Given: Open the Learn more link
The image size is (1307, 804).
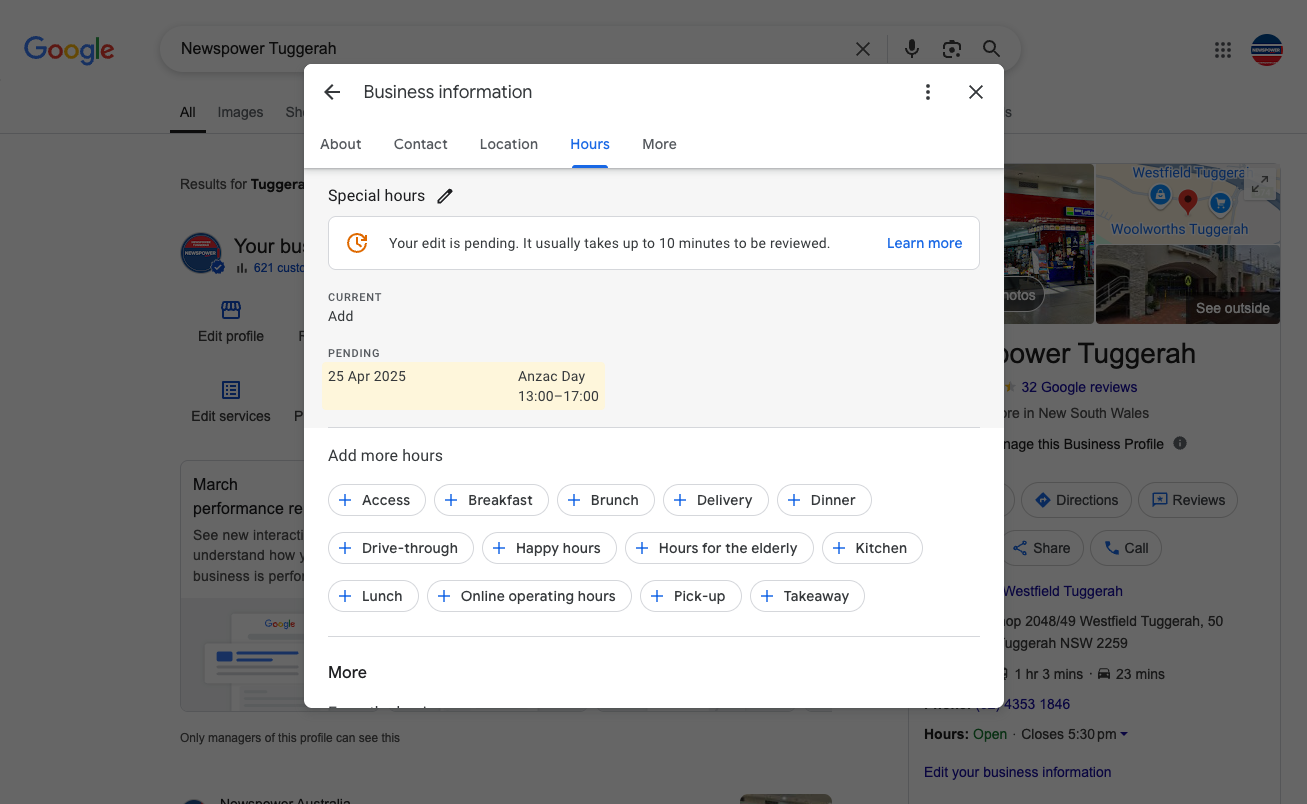Looking at the screenshot, I should [x=924, y=243].
